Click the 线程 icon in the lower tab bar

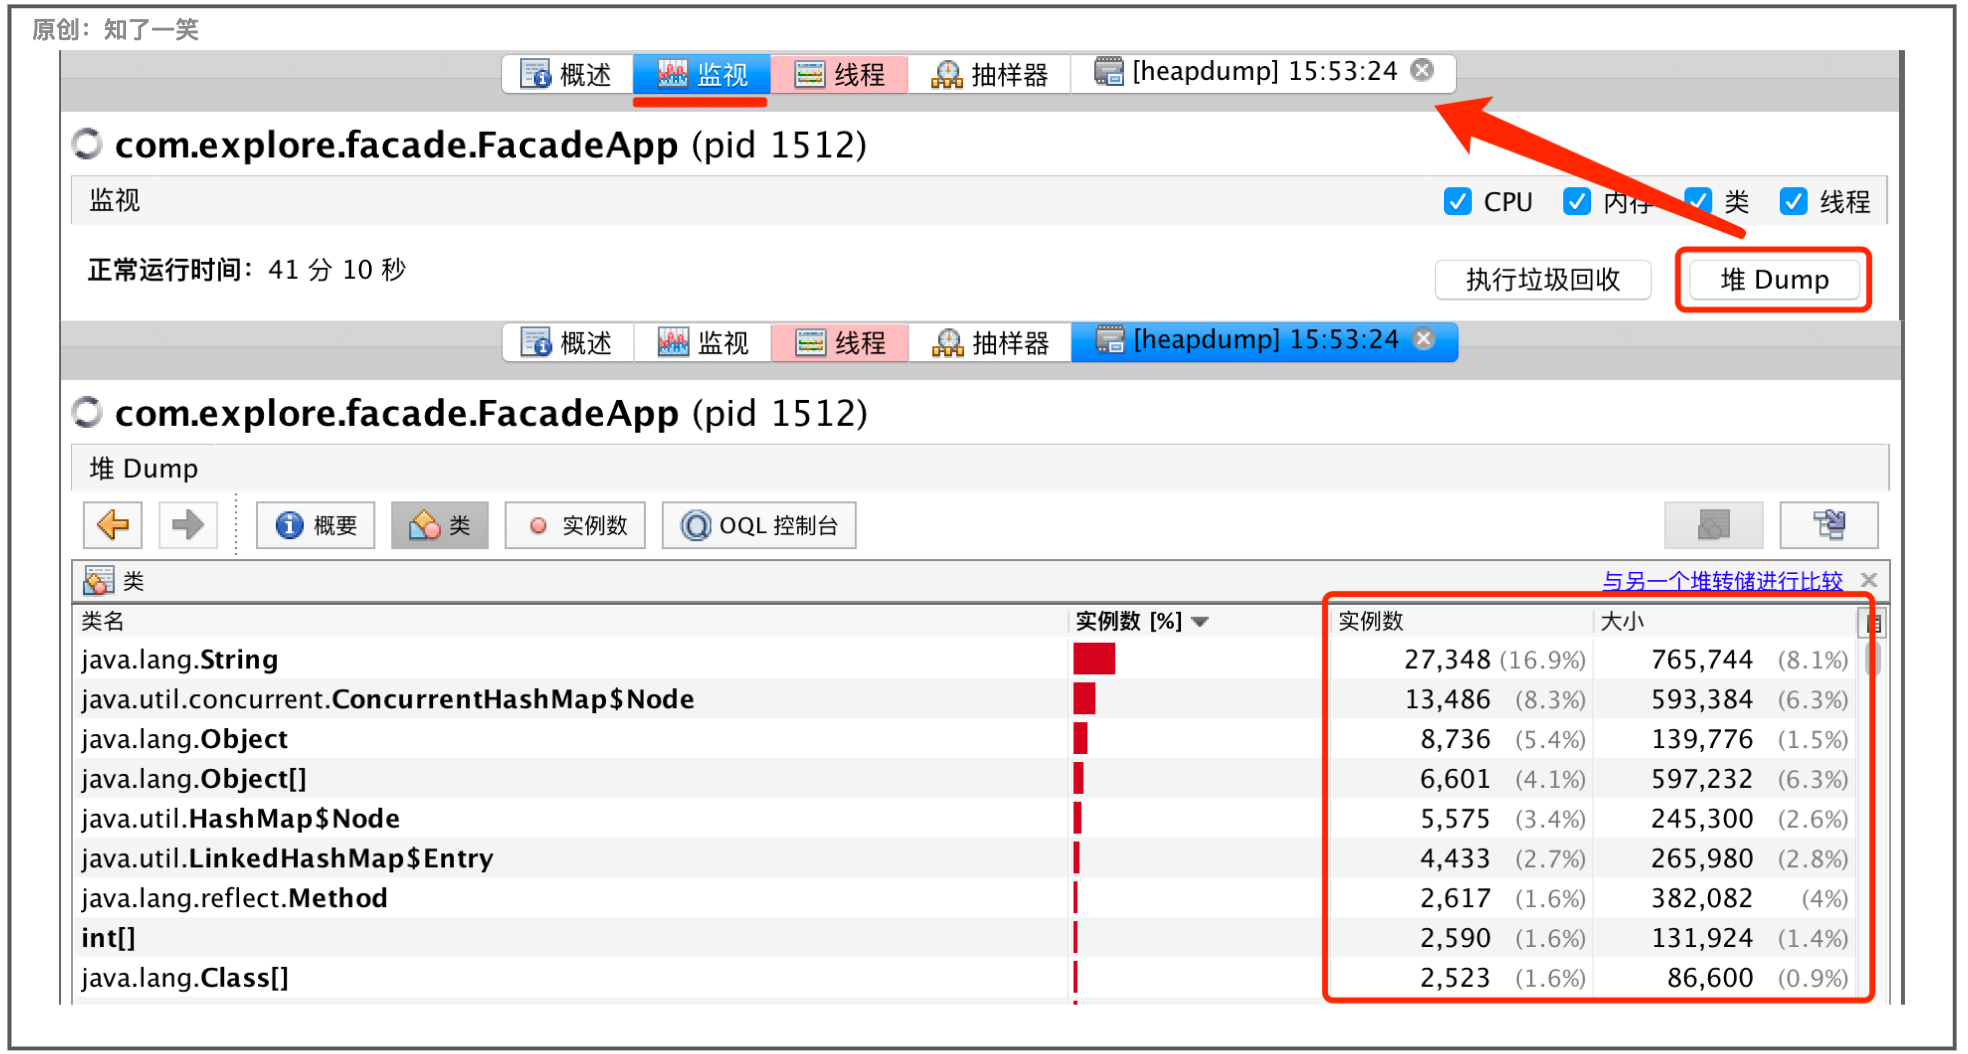click(x=810, y=343)
